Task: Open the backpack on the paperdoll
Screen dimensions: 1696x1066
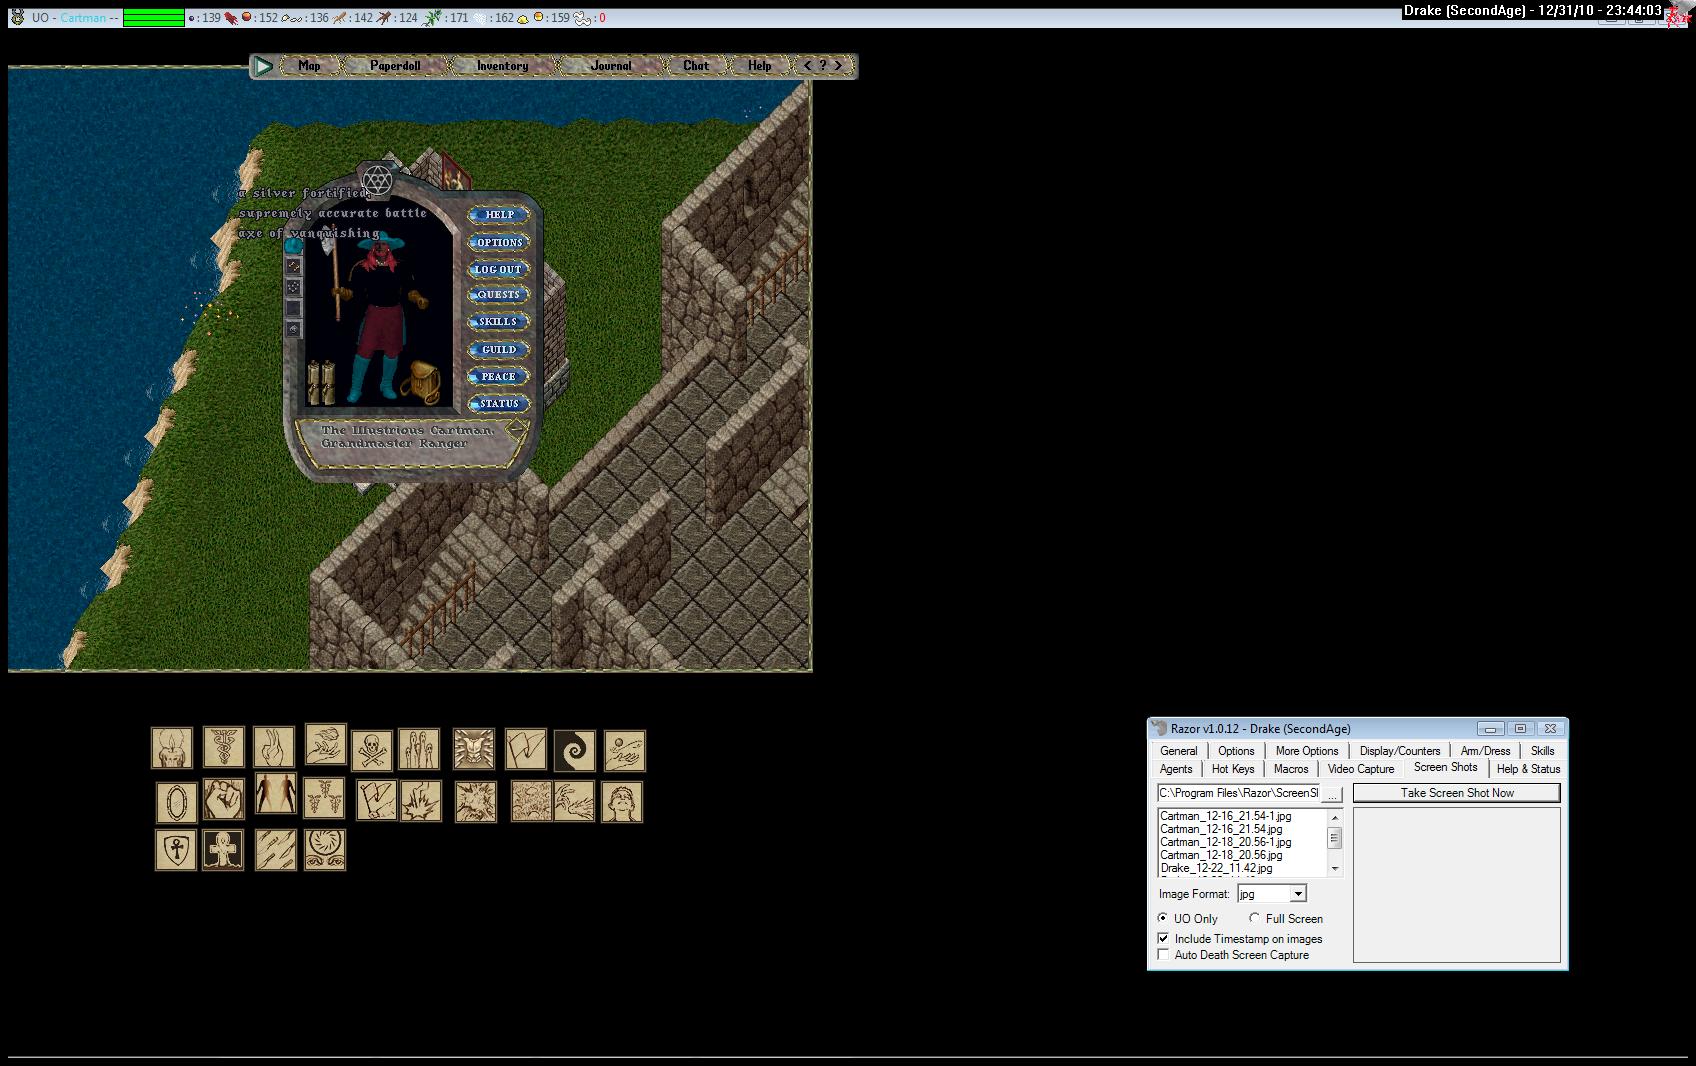Action: tap(420, 382)
